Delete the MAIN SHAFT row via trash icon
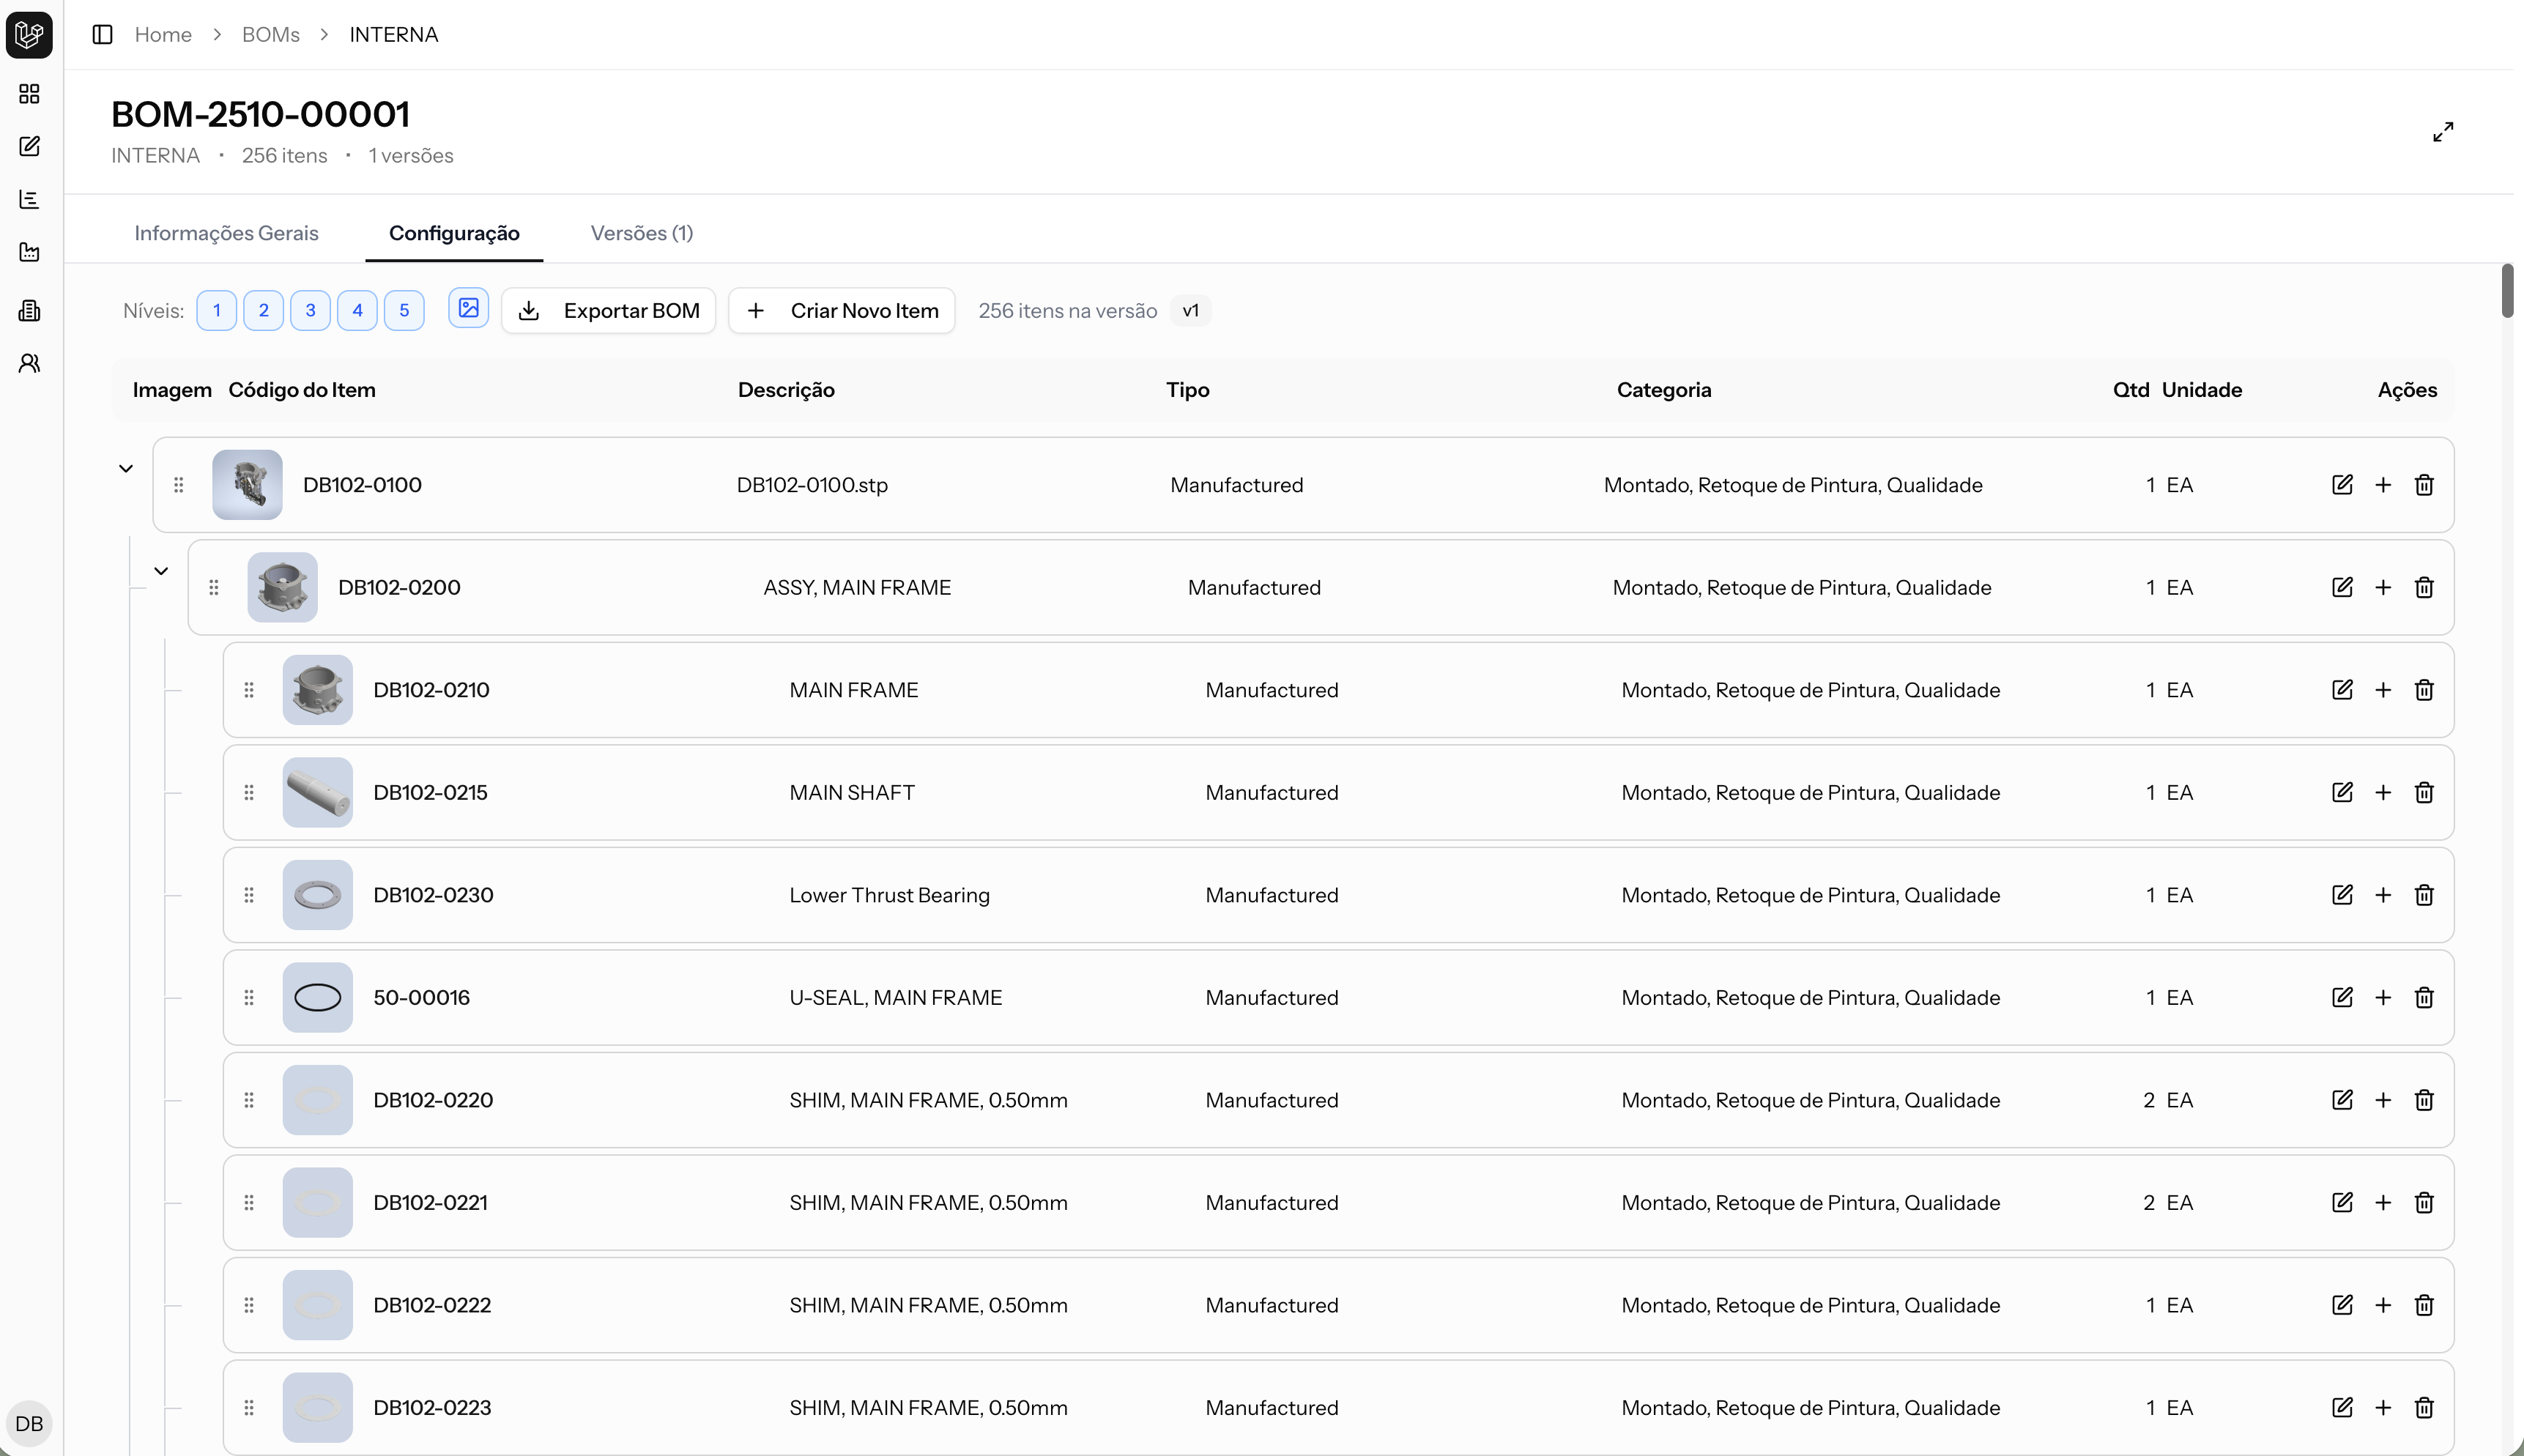 pos(2424,793)
